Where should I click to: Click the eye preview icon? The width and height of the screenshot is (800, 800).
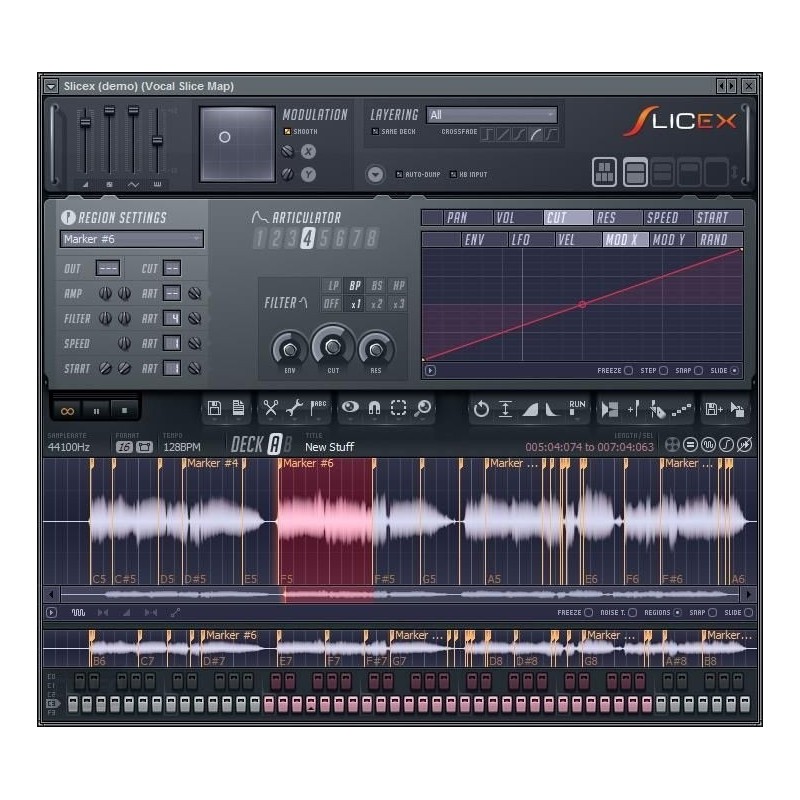coord(349,407)
